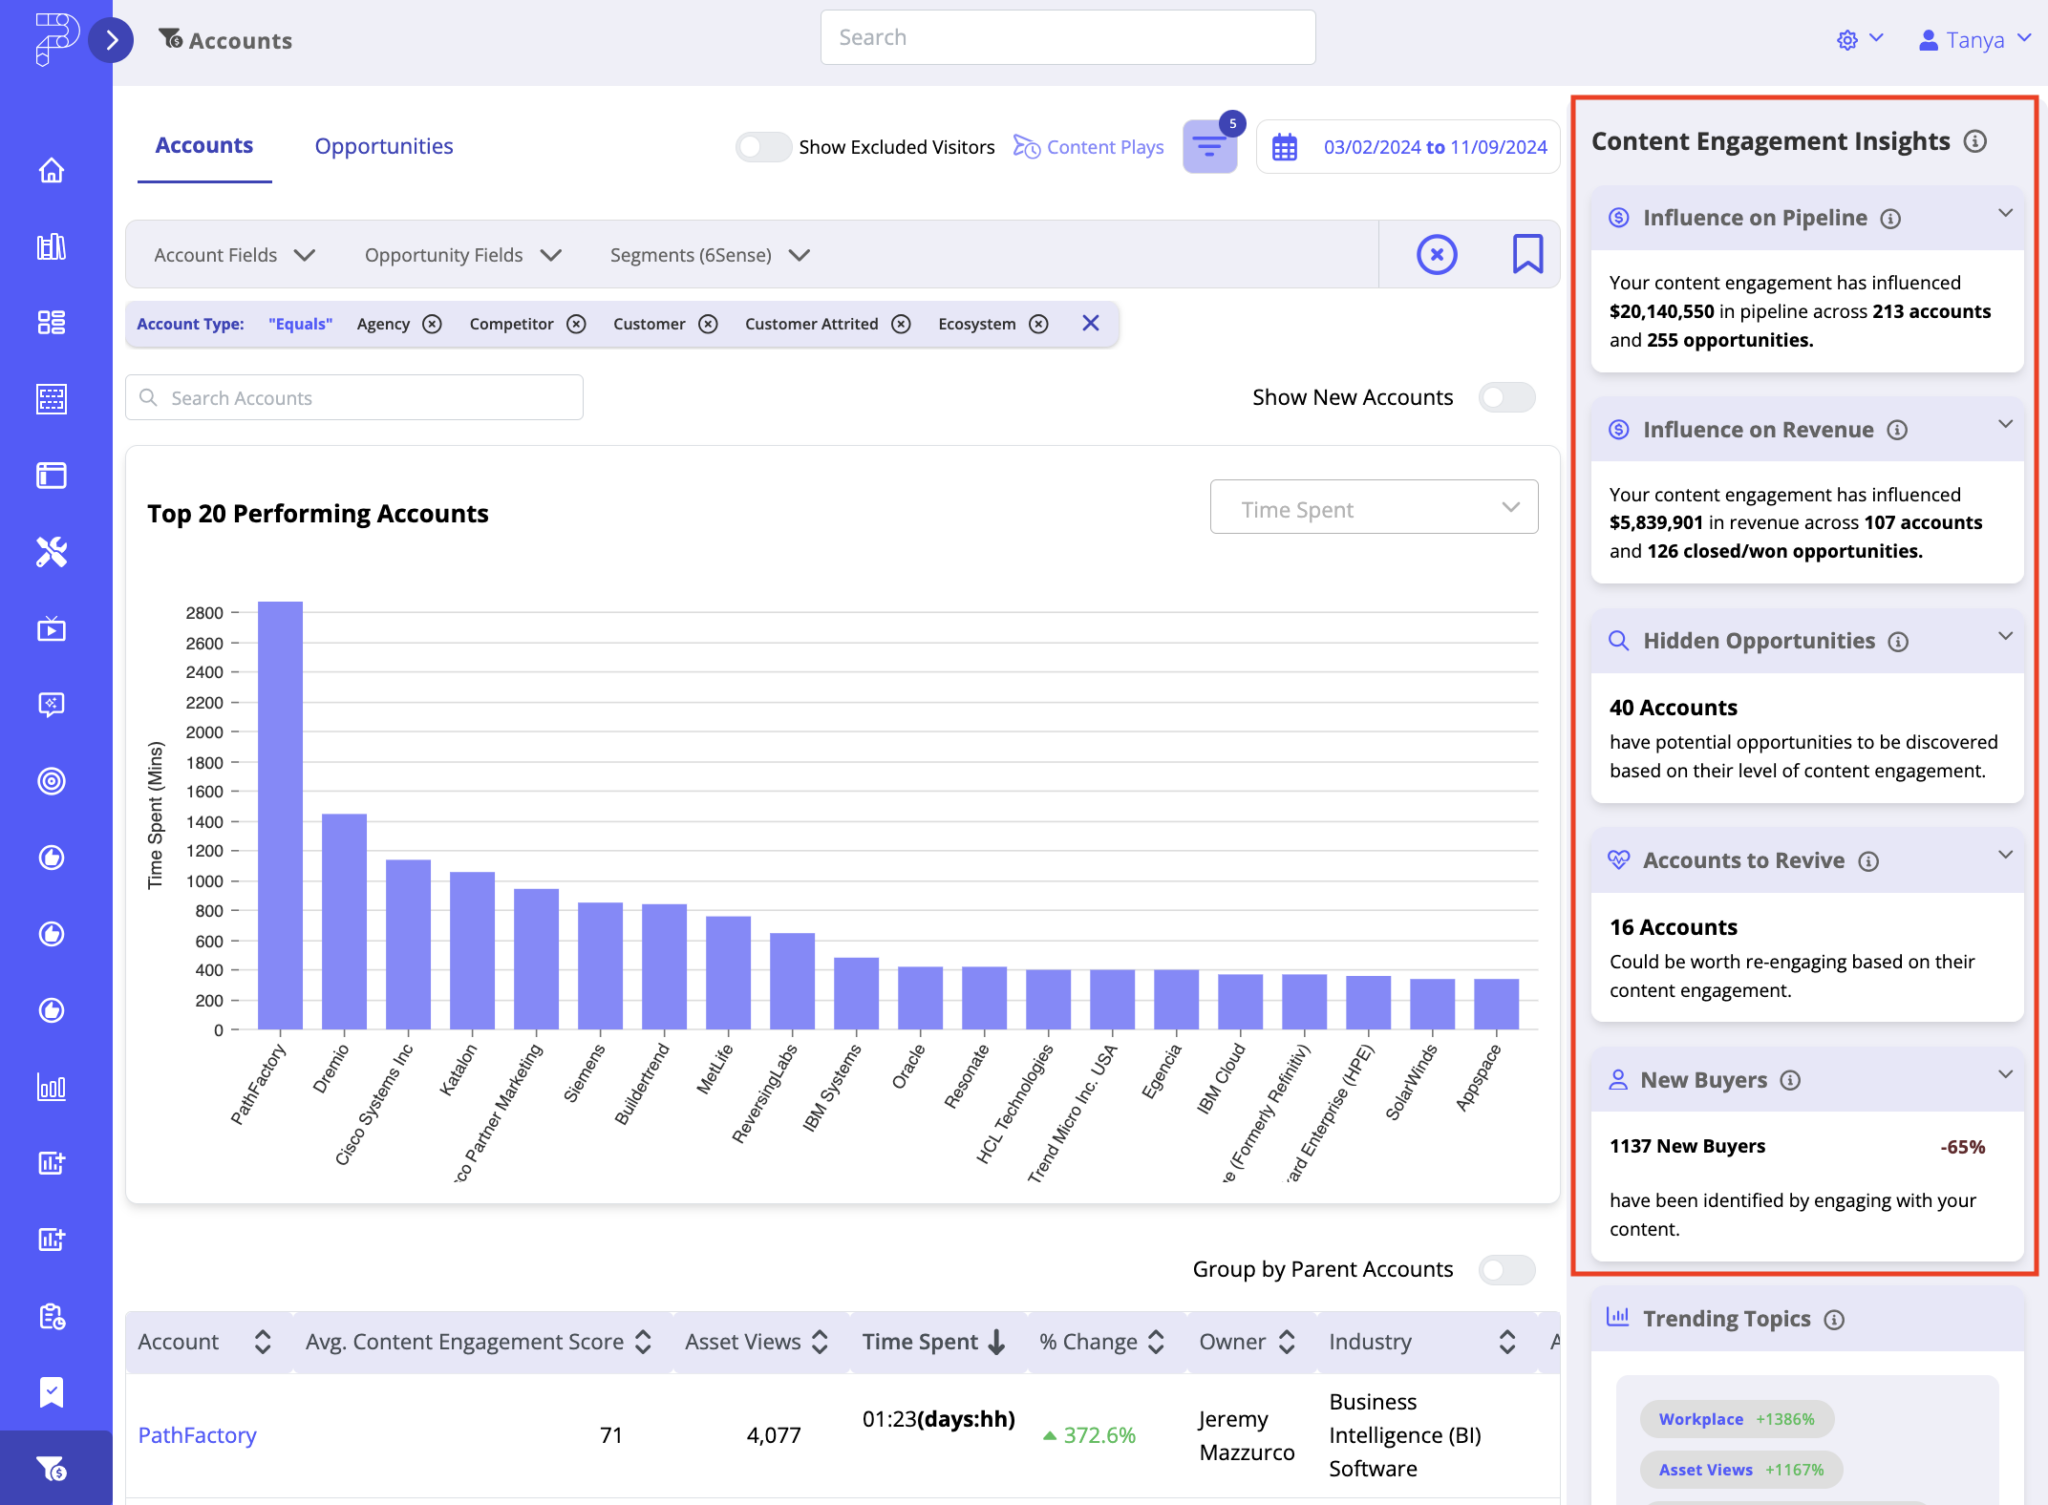Collapse the Influence on Pipeline card
Screen dimensions: 2048x1505
[2005, 214]
